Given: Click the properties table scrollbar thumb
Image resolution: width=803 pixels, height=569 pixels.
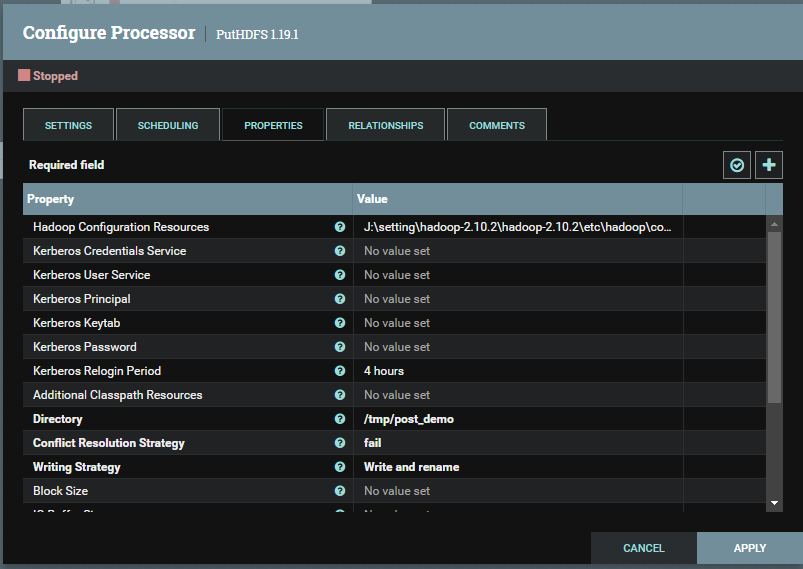Looking at the screenshot, I should (774, 317).
